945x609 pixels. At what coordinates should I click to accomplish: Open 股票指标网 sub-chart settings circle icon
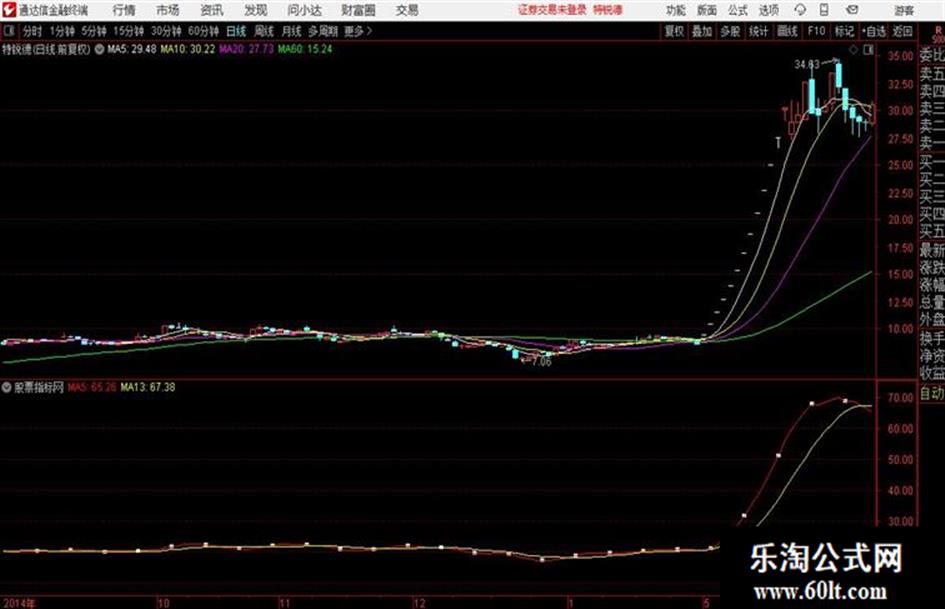[7, 387]
